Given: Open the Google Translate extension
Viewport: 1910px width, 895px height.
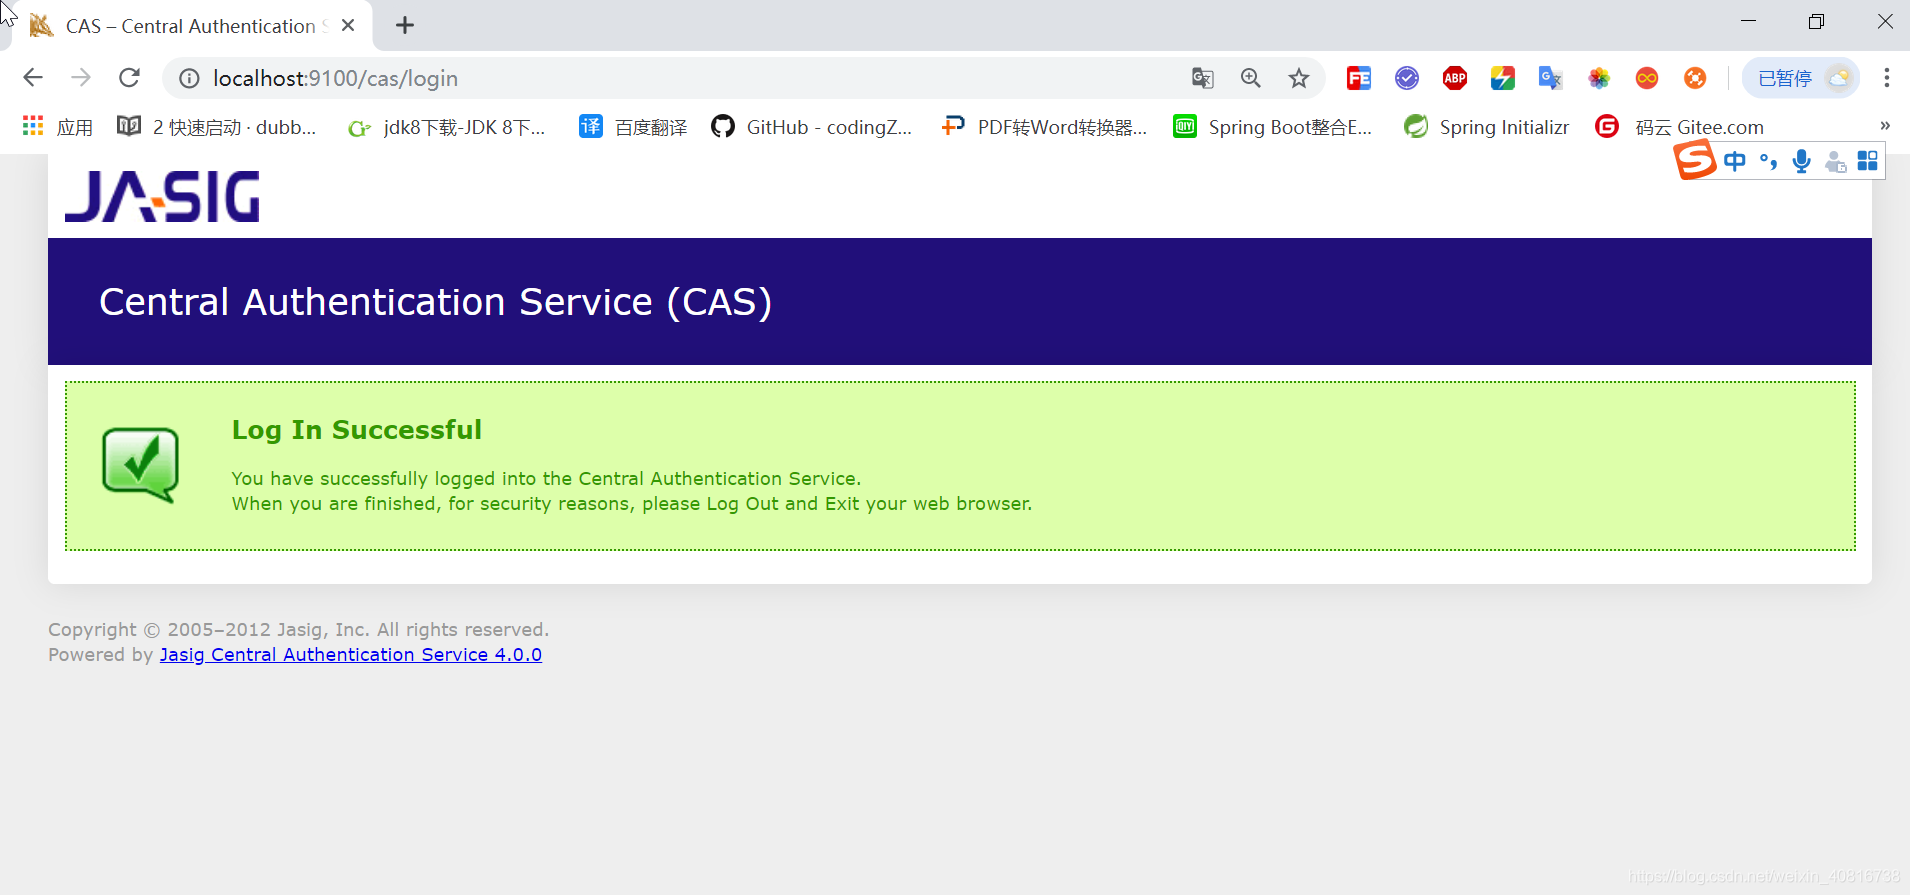Looking at the screenshot, I should pyautogui.click(x=1551, y=78).
